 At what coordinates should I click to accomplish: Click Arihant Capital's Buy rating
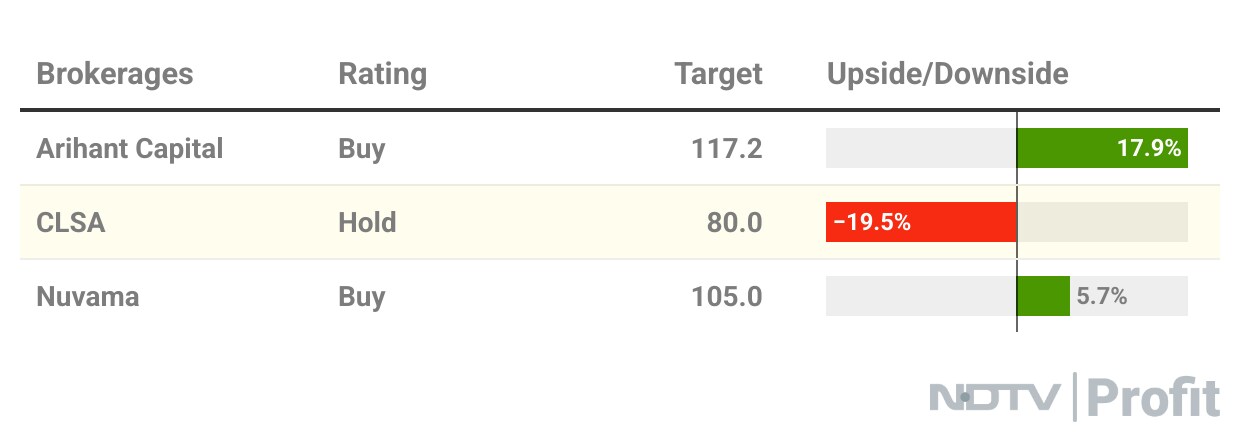tap(361, 149)
